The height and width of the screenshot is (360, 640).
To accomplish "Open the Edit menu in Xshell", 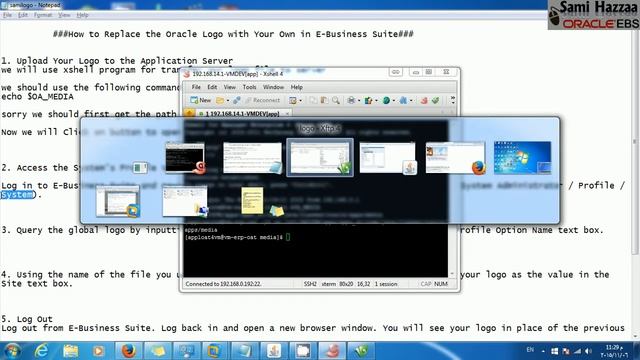I will (x=212, y=87).
